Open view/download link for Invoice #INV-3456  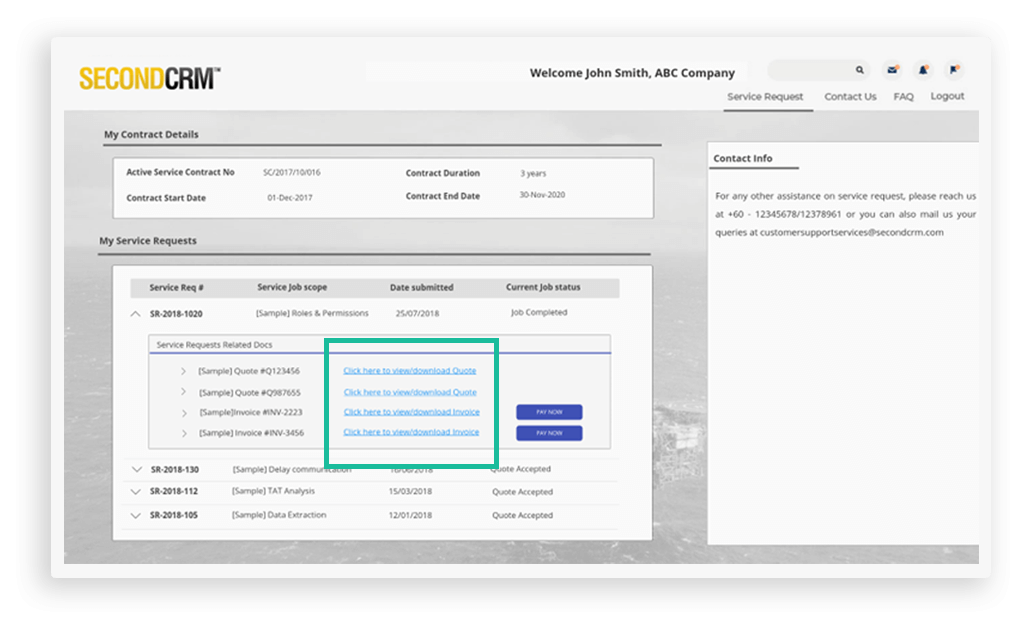pos(411,432)
